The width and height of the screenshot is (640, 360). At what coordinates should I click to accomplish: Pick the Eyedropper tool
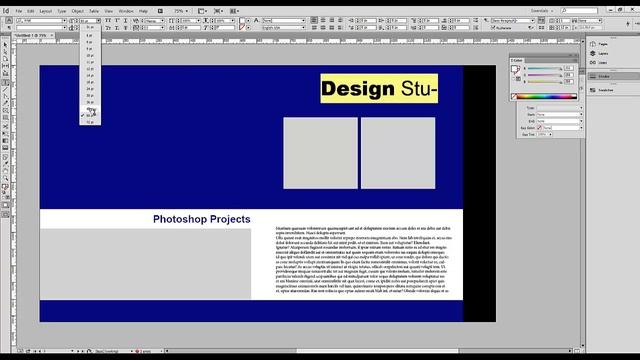point(5,164)
